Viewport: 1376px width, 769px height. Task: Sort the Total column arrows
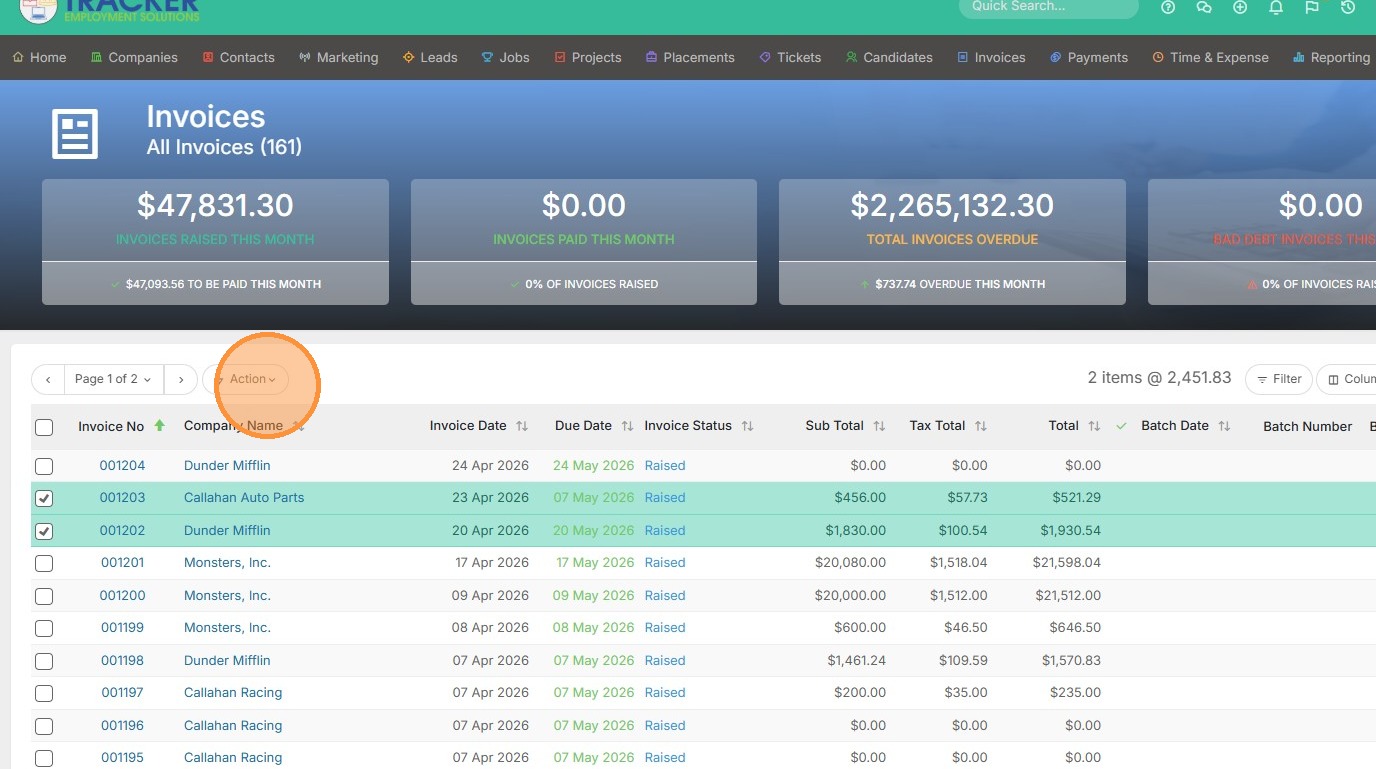(x=1094, y=426)
